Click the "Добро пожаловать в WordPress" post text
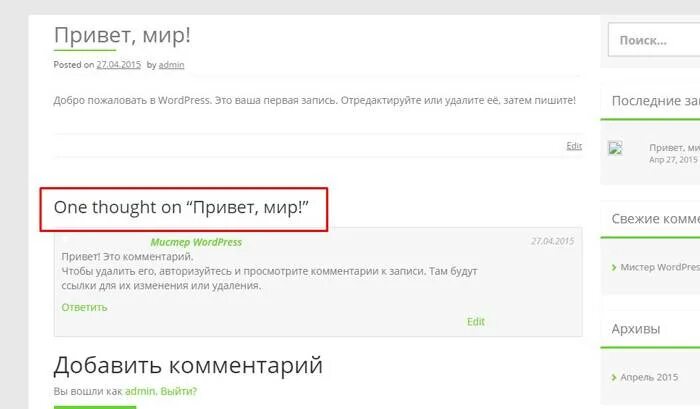Screen dimensions: 700x409 [x=314, y=100]
